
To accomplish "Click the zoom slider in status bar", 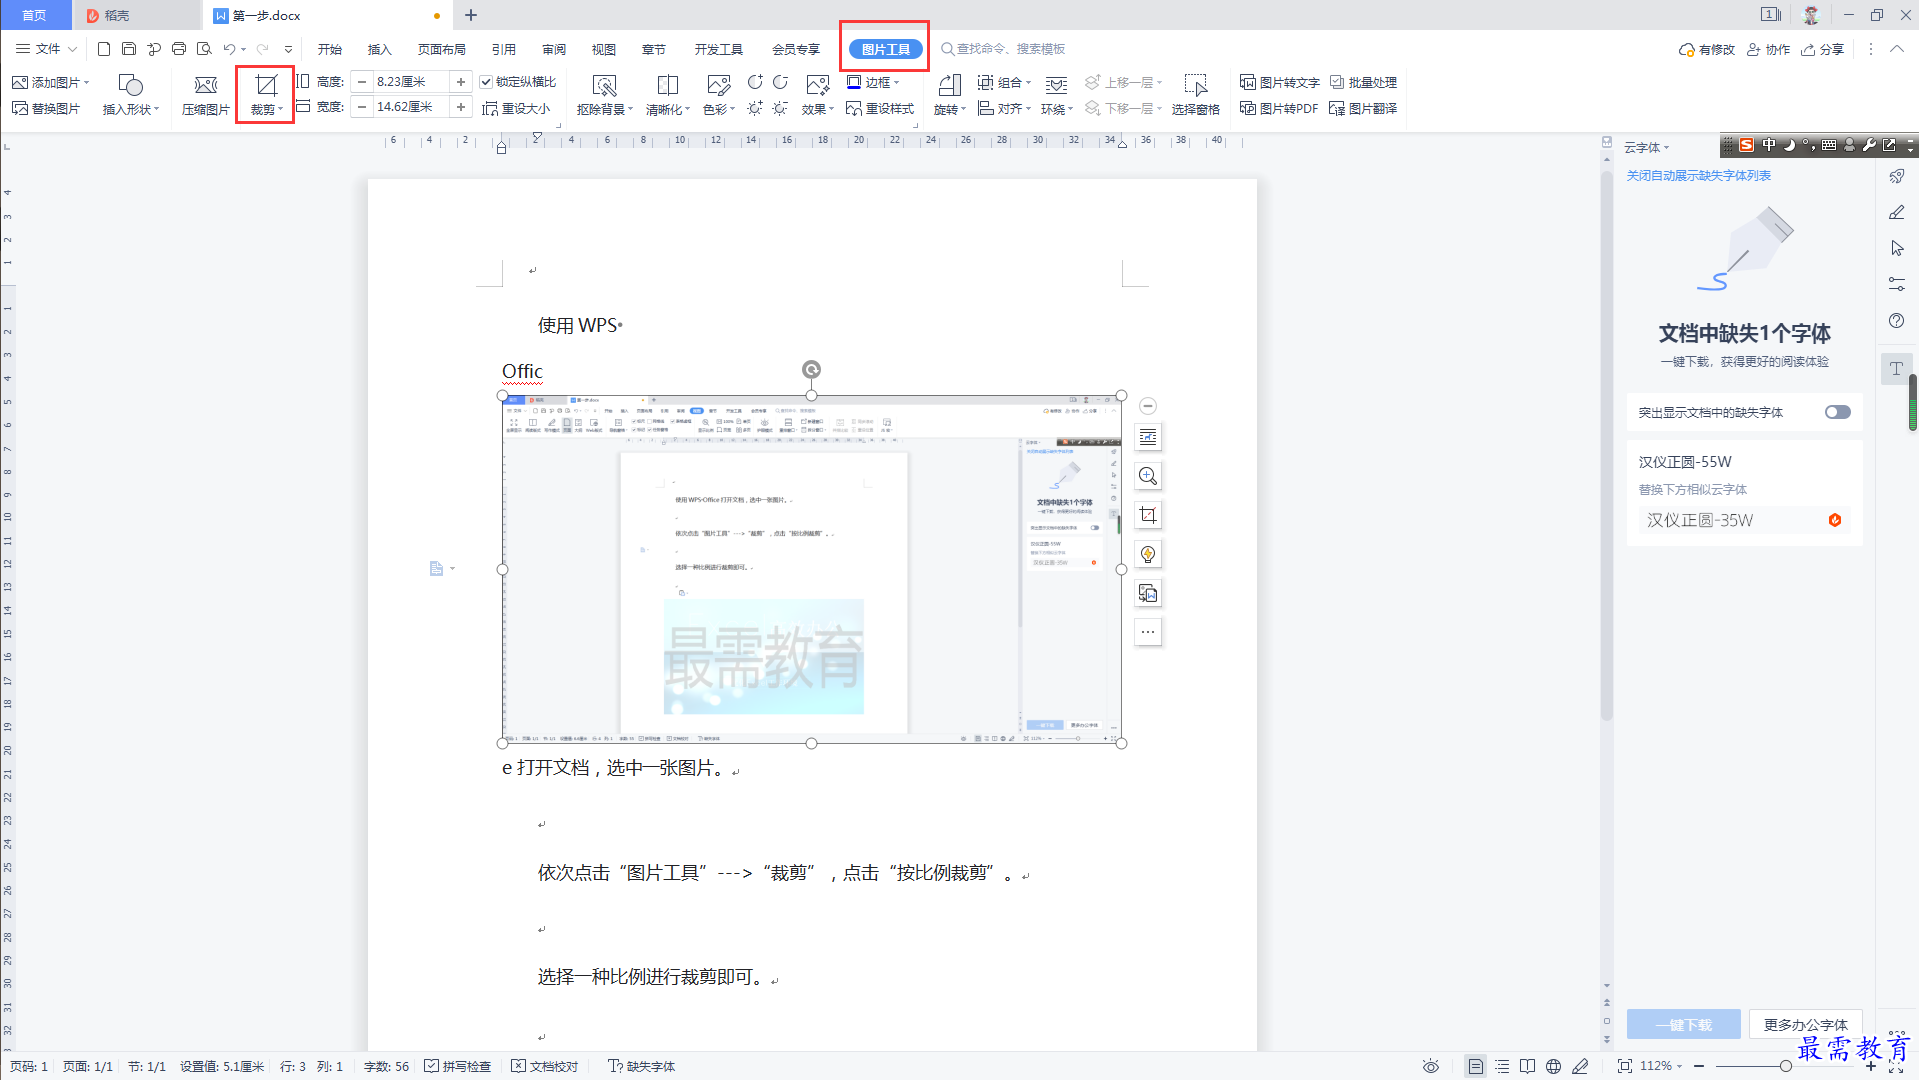I will click(1785, 1066).
